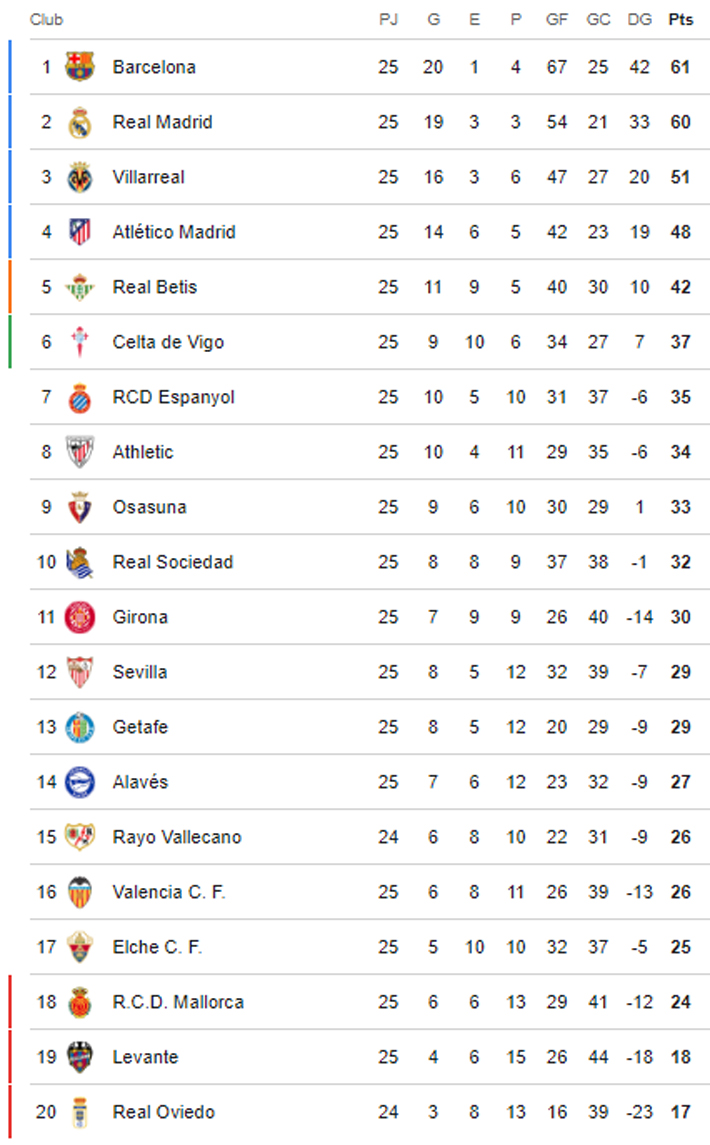Click the Osasuna crest icon
Image resolution: width=710 pixels, height=1145 pixels.
point(79,507)
